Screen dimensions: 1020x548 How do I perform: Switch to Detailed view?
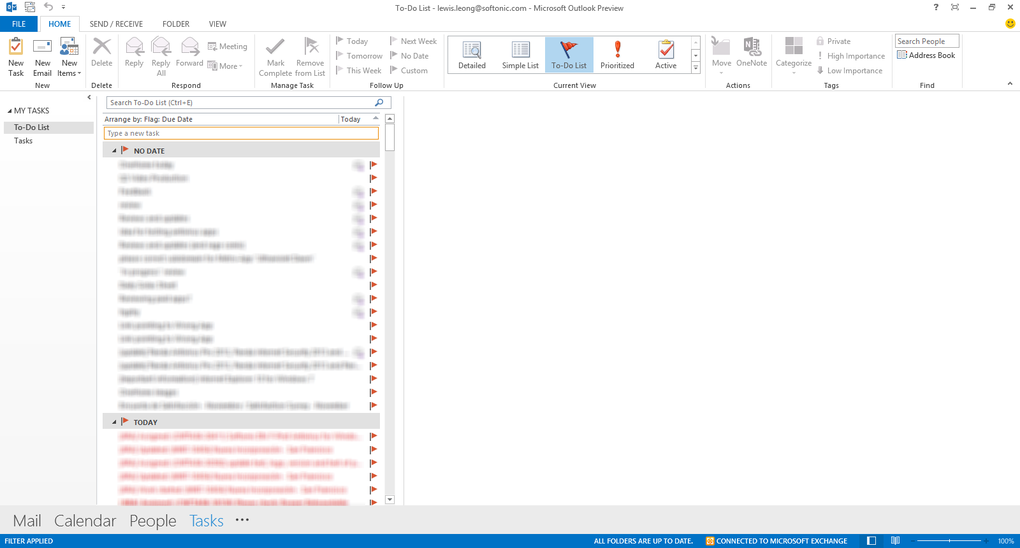tap(472, 55)
